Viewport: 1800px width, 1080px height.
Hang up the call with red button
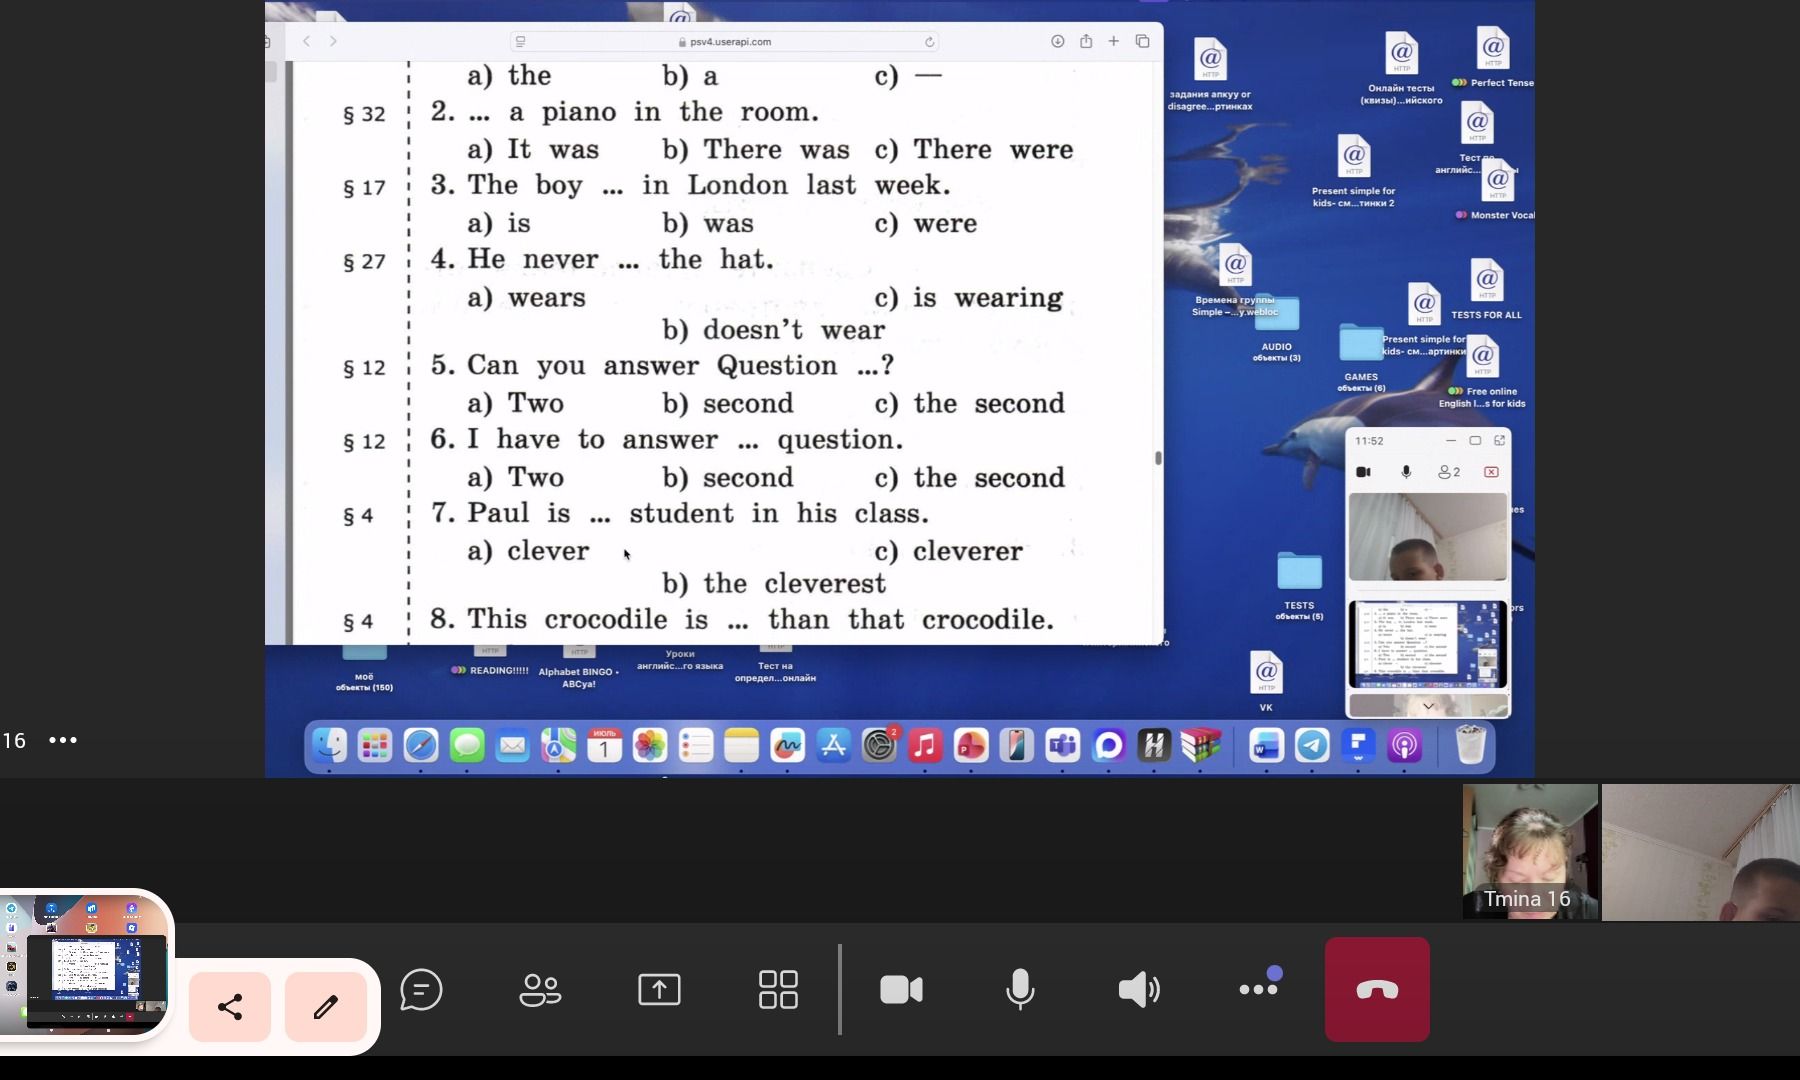[x=1377, y=989]
